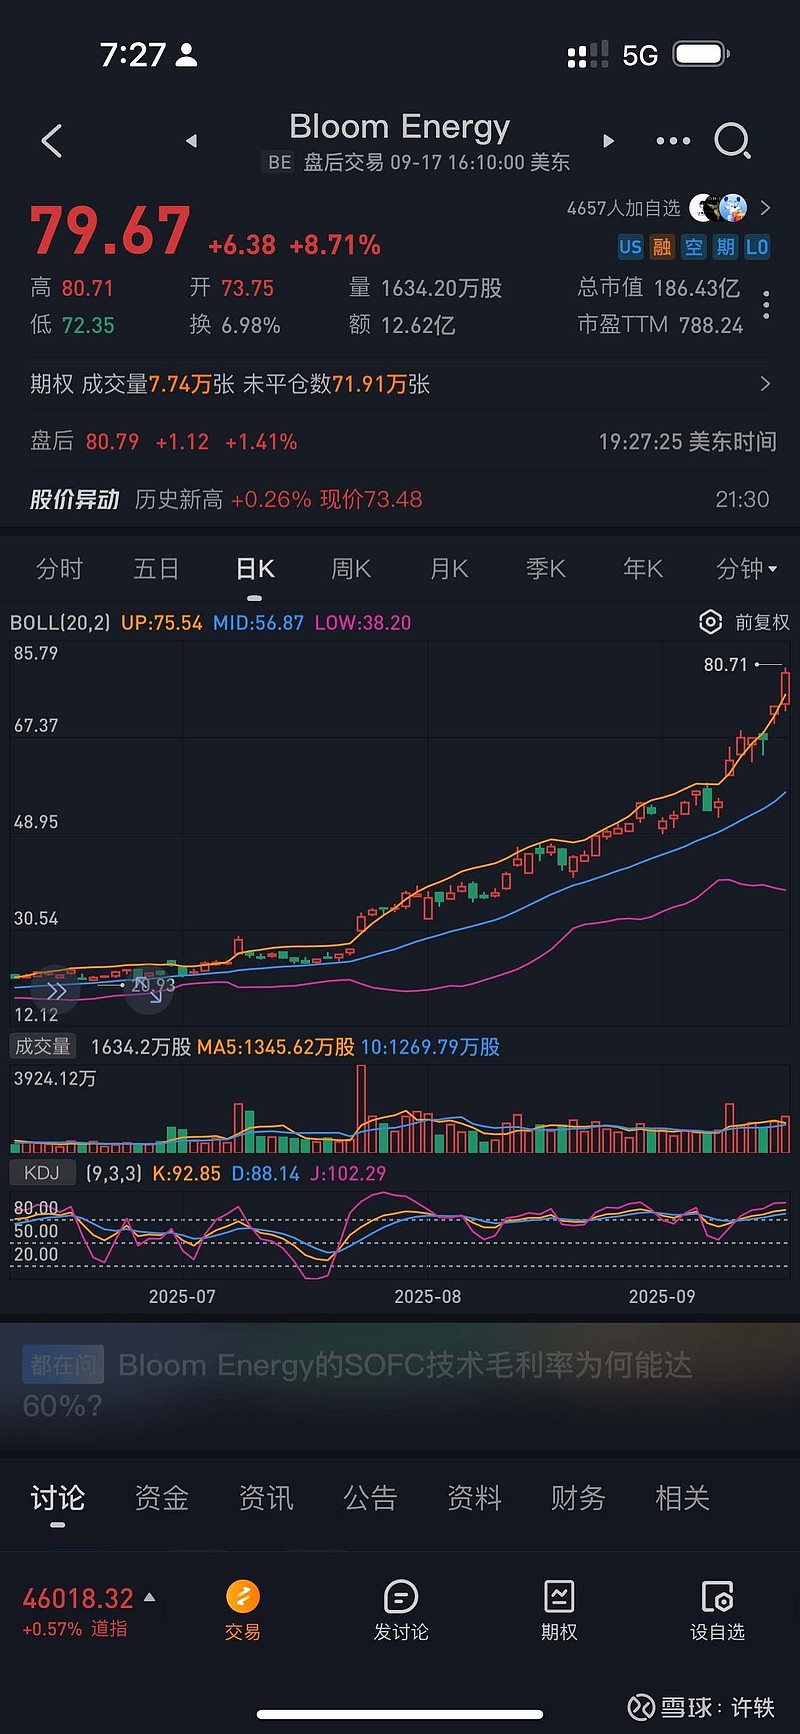Tap the double-arrow expand chart icon
Viewport: 800px width, 1734px height.
coord(56,991)
